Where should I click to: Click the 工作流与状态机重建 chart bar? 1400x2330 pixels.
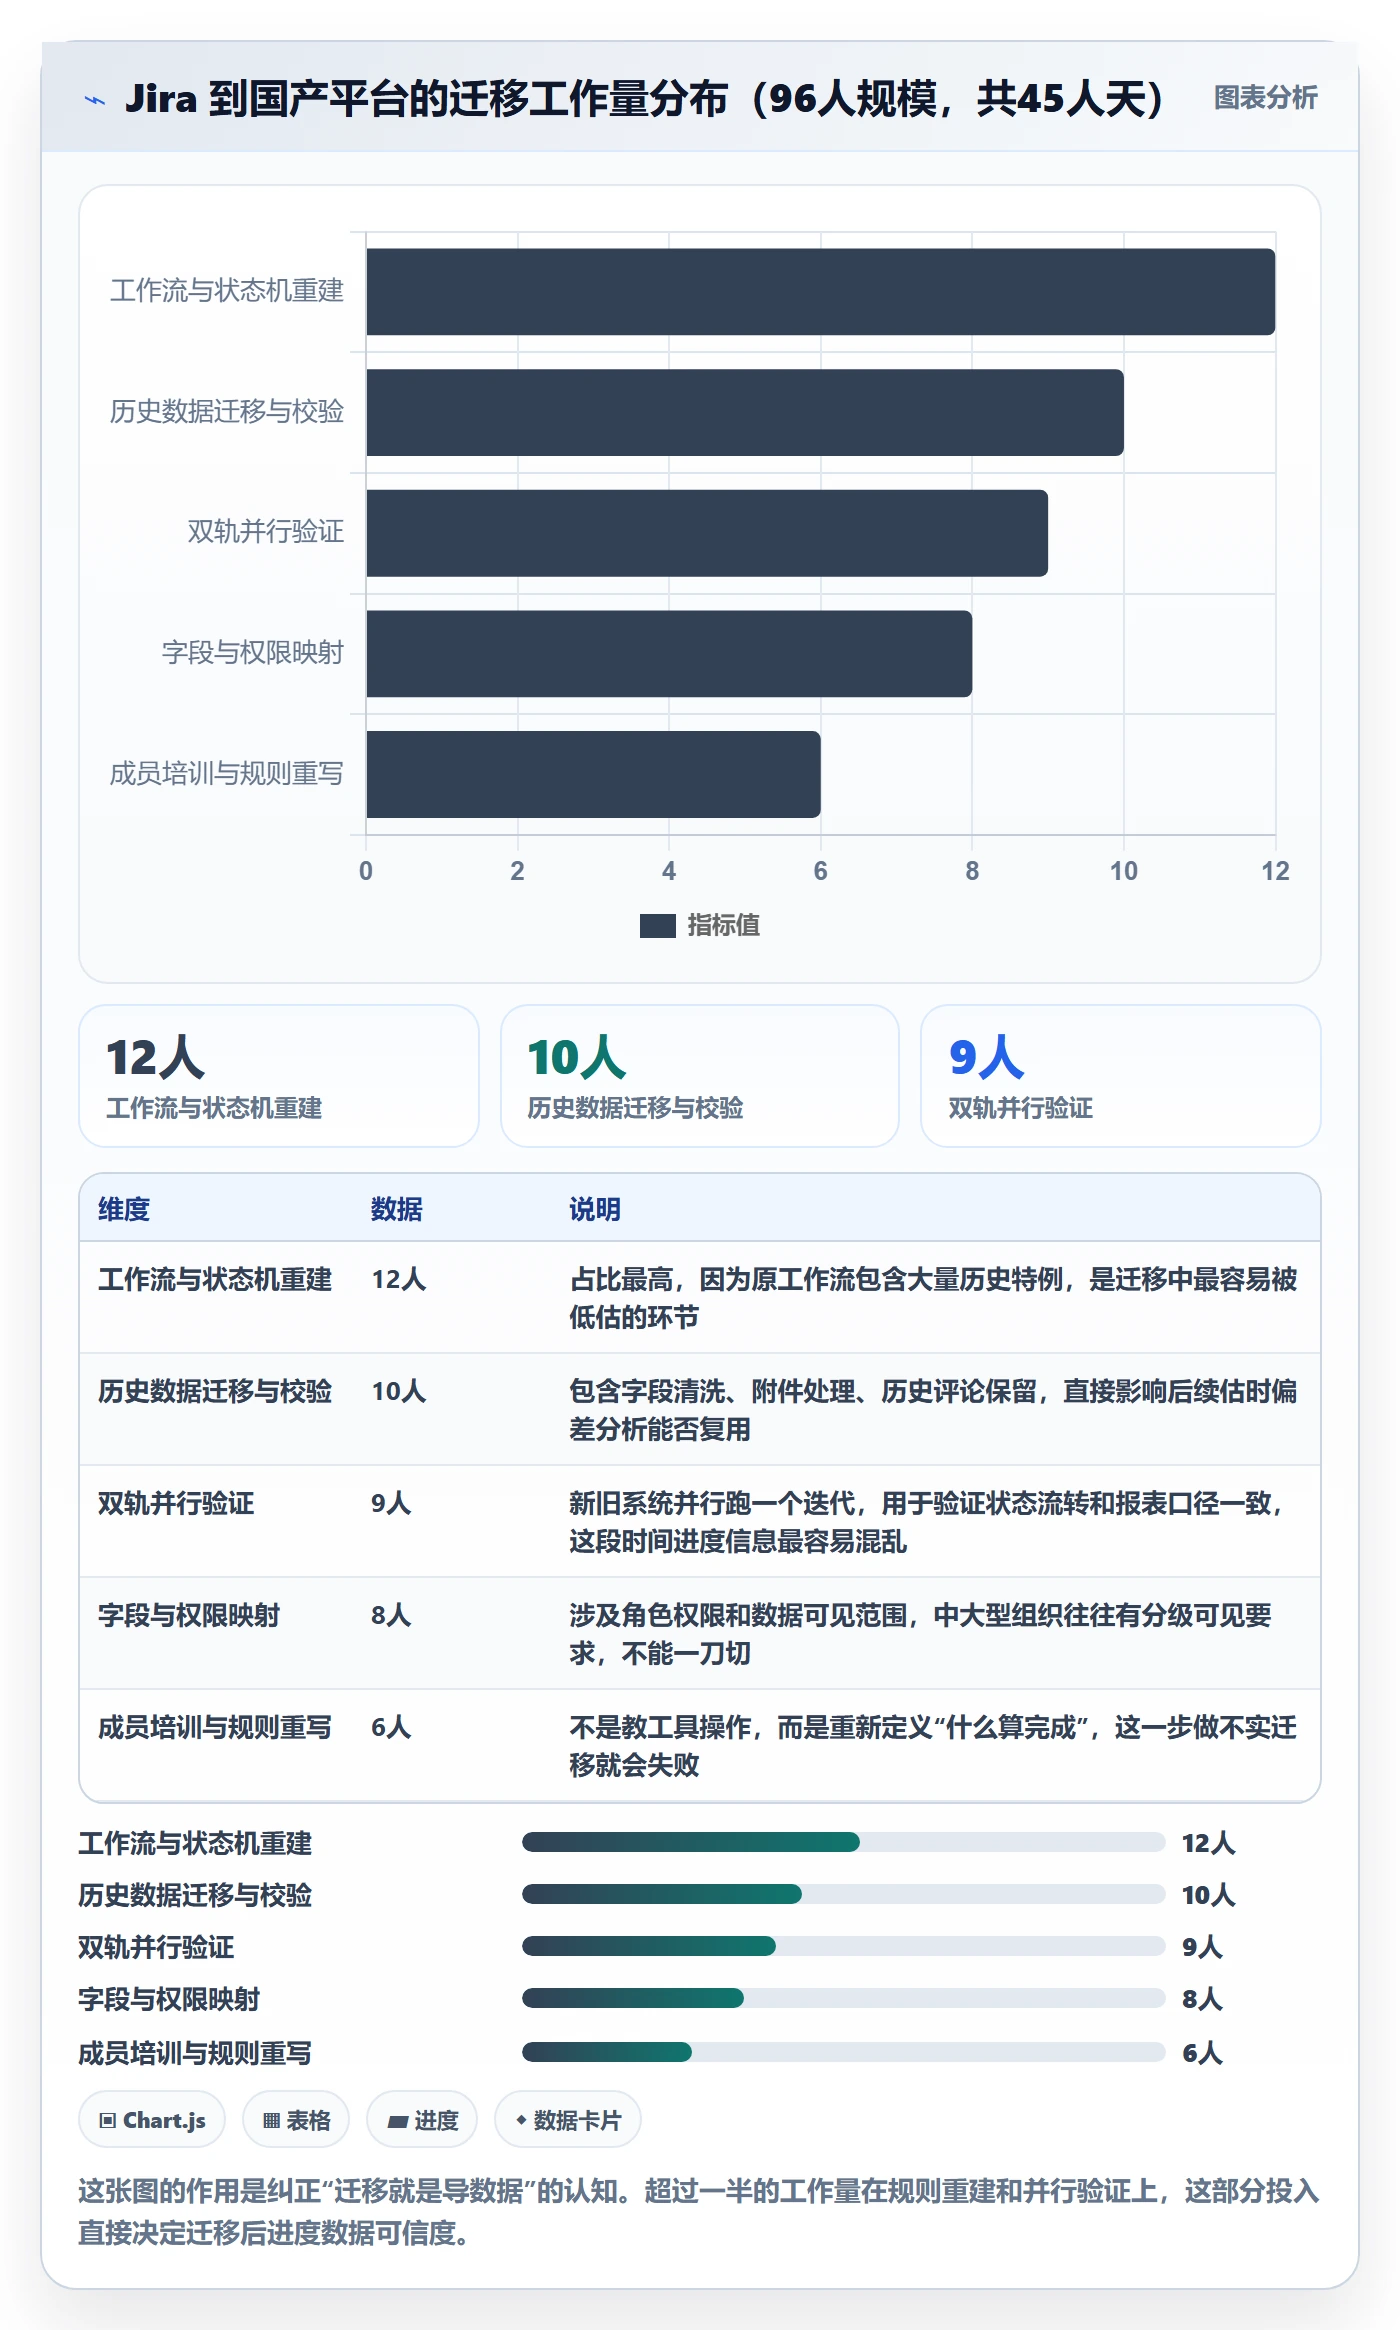click(x=820, y=292)
